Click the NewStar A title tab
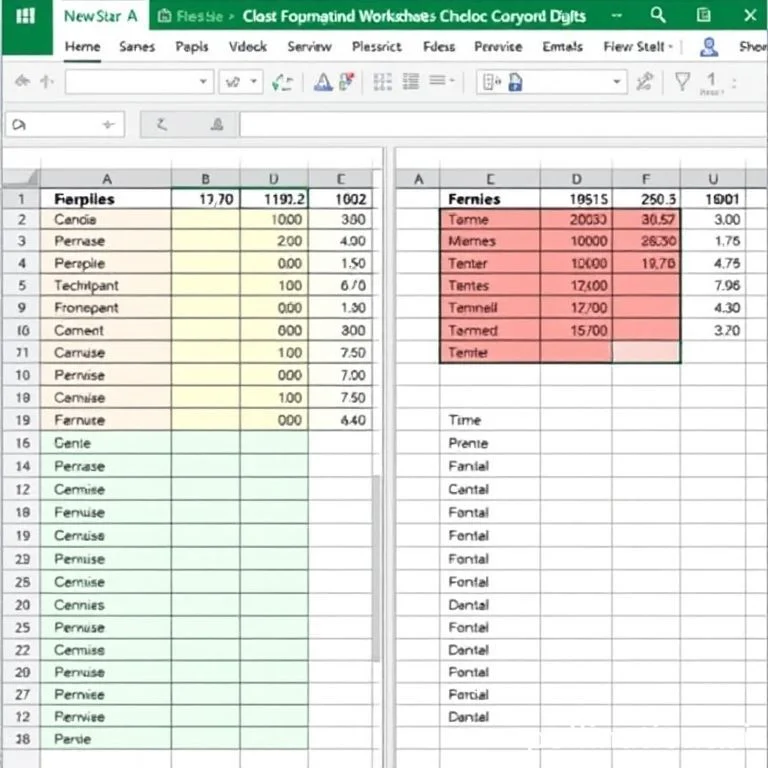Viewport: 768px width, 768px height. (x=100, y=16)
